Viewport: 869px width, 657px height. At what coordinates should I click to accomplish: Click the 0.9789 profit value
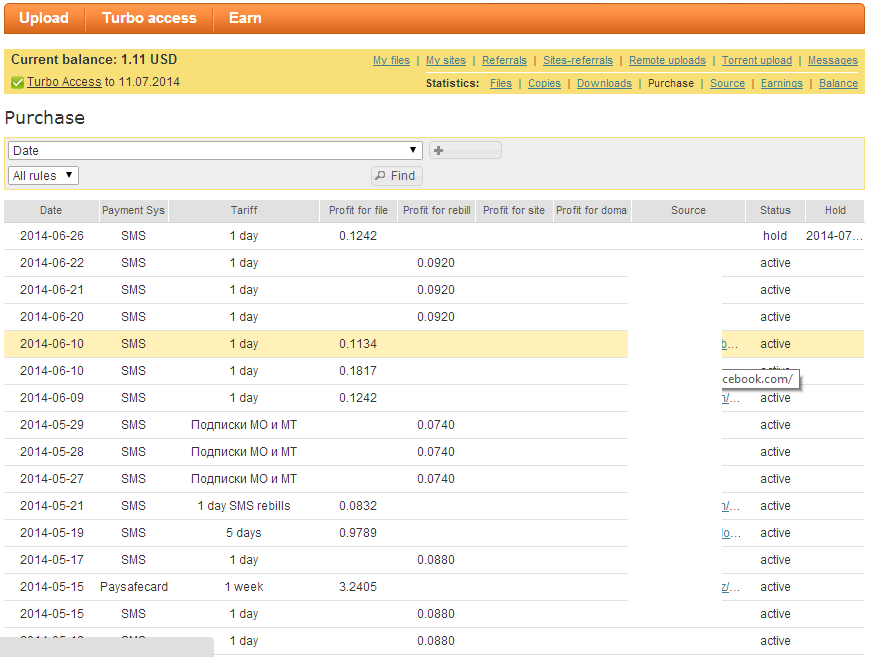tap(358, 533)
